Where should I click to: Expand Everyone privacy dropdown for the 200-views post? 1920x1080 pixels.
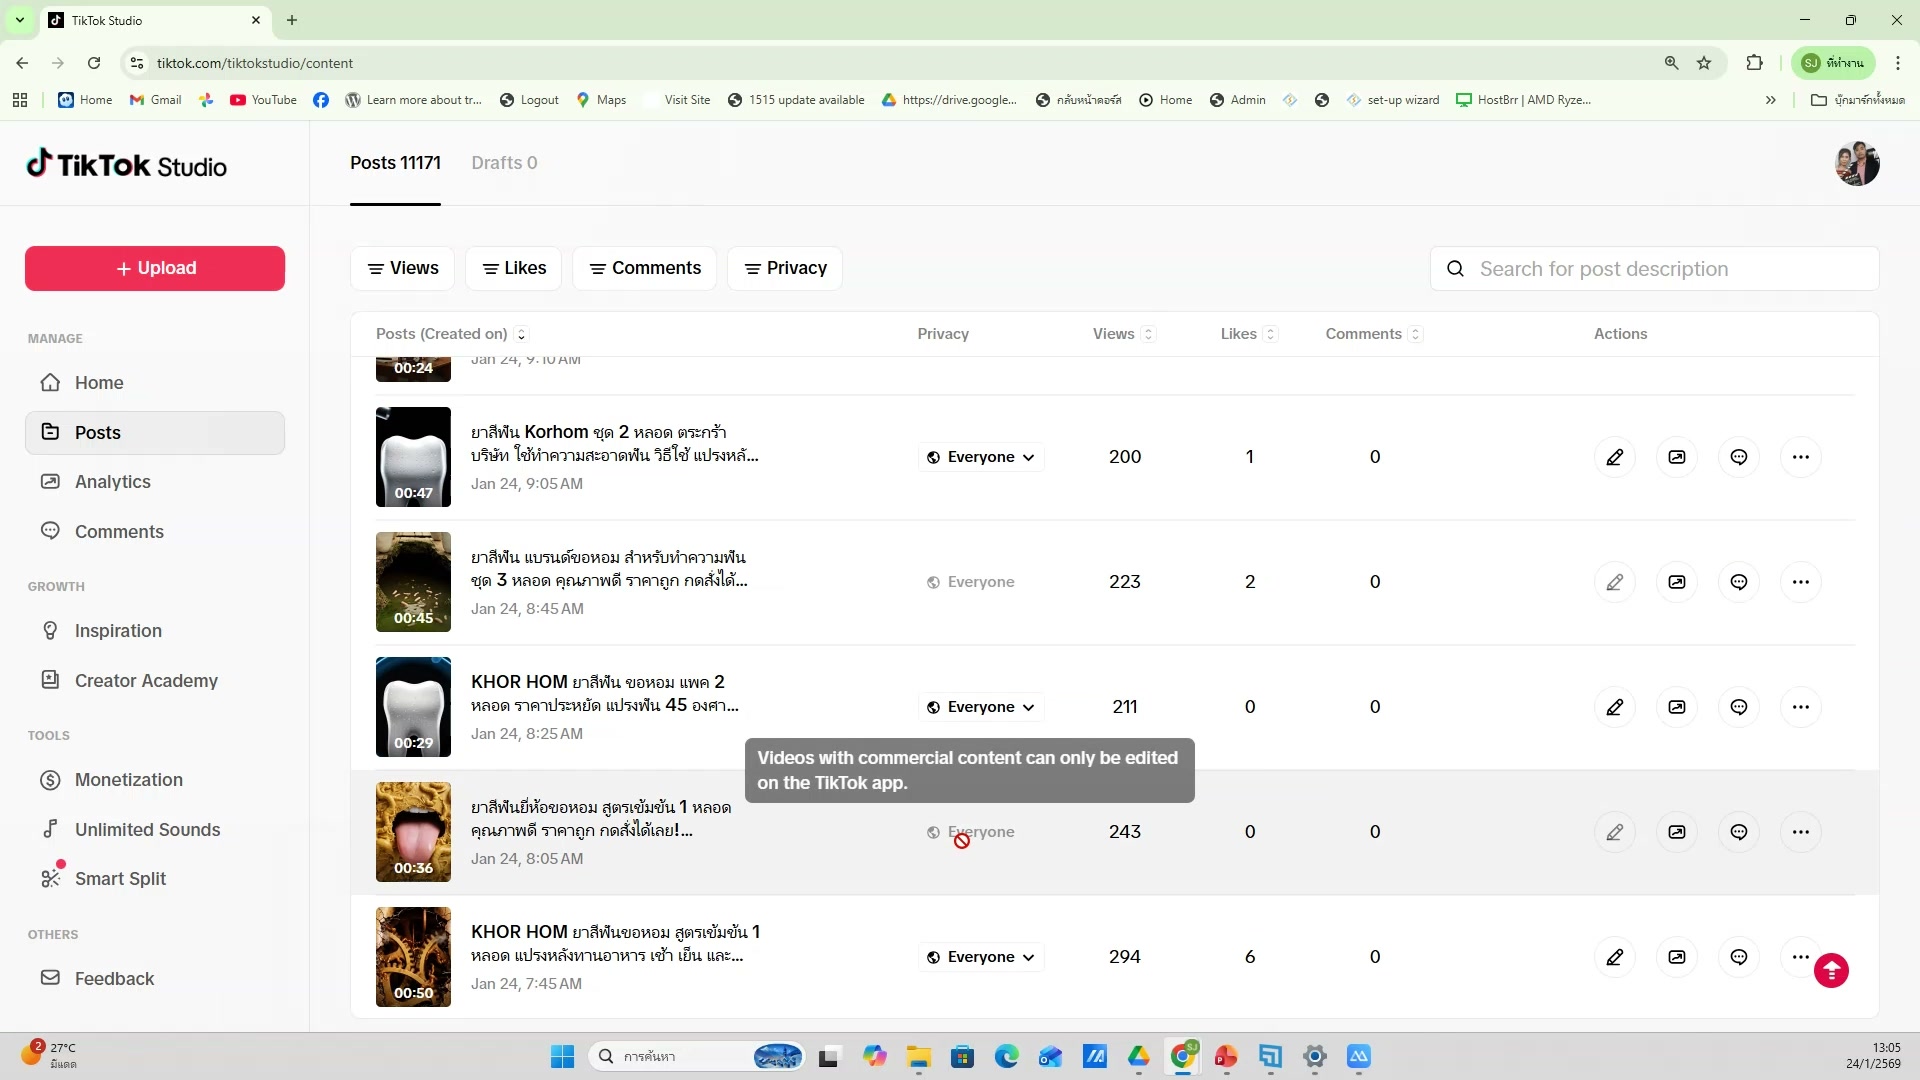coord(981,457)
